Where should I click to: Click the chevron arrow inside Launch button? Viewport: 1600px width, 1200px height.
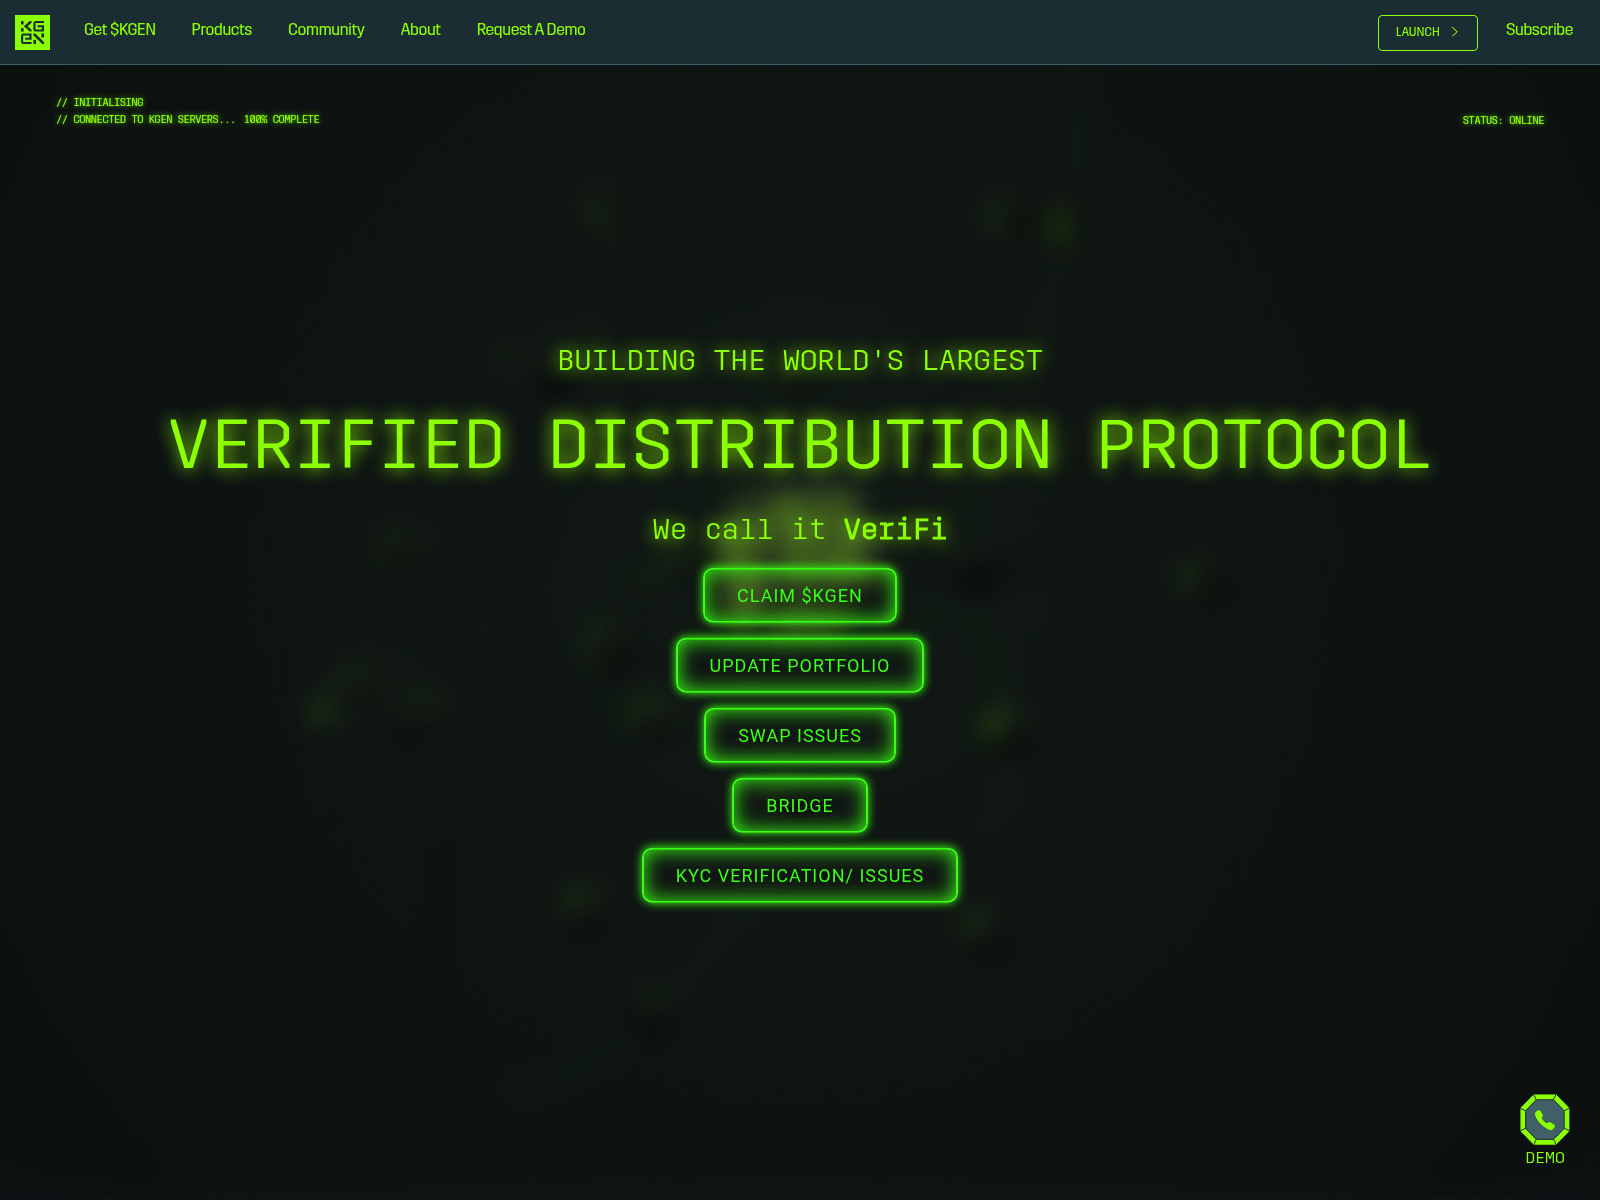1455,32
